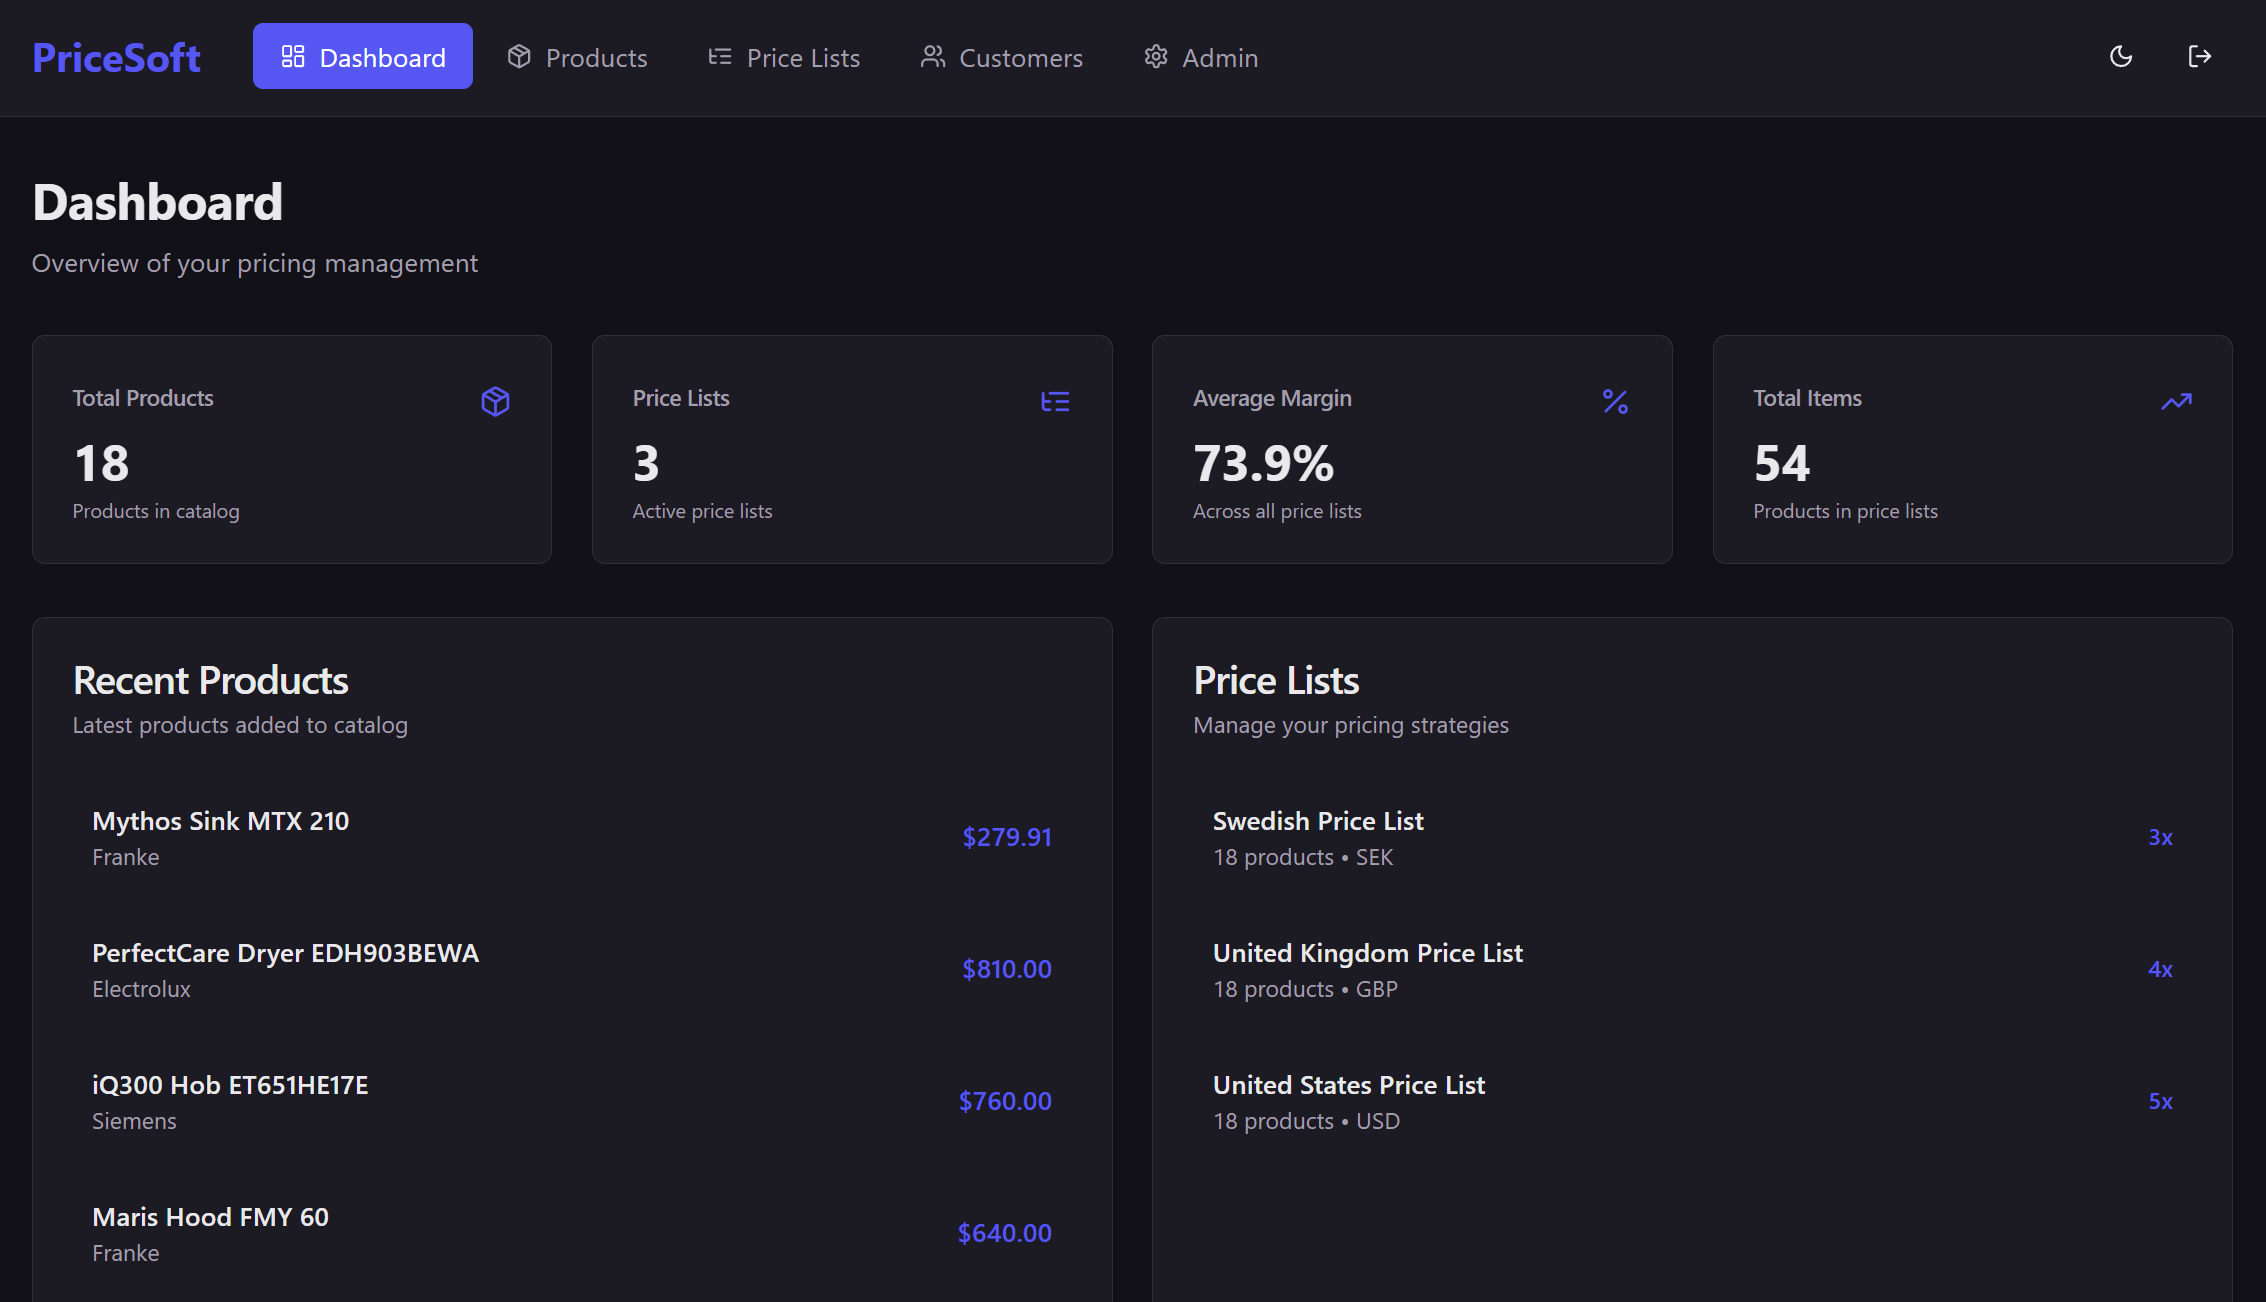
Task: Click the gear icon next to Admin
Action: click(1156, 57)
